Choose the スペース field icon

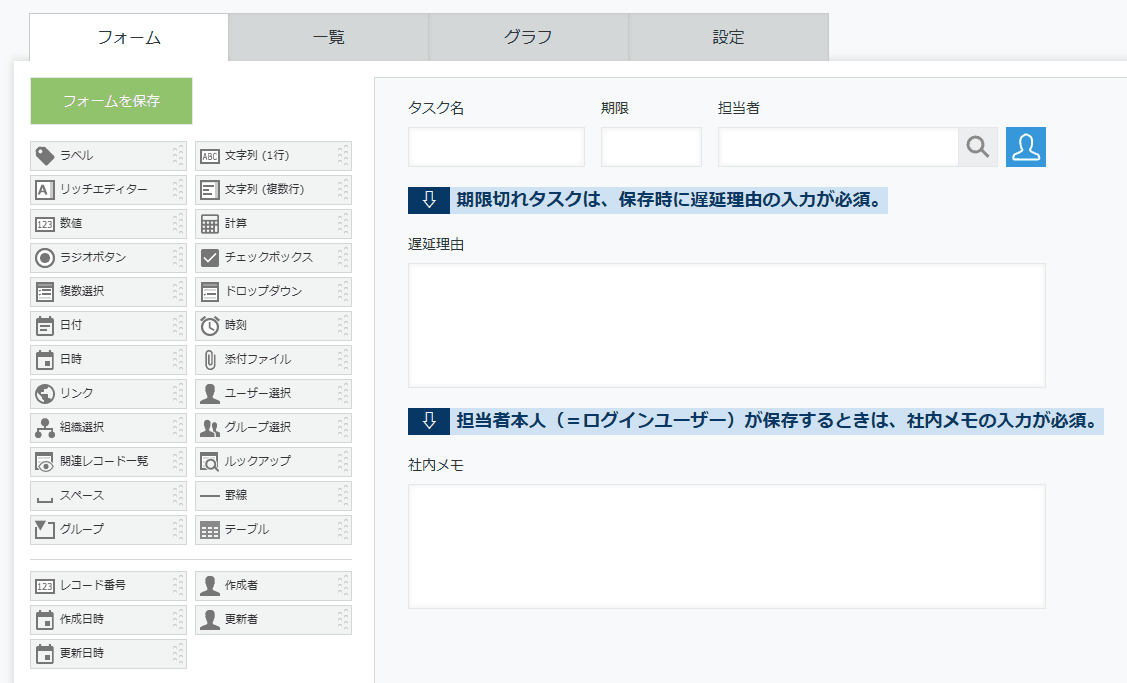click(x=45, y=498)
